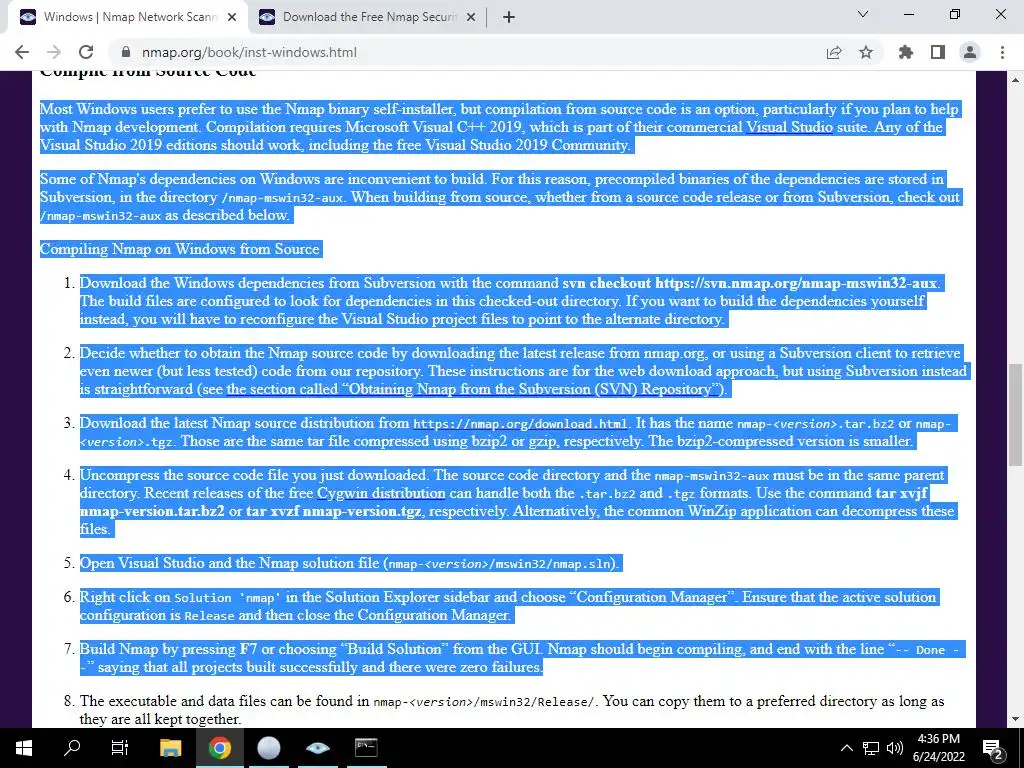Click heading Compiling Nmap on Windows from Source
This screenshot has height=768, width=1024.
pyautogui.click(x=180, y=249)
